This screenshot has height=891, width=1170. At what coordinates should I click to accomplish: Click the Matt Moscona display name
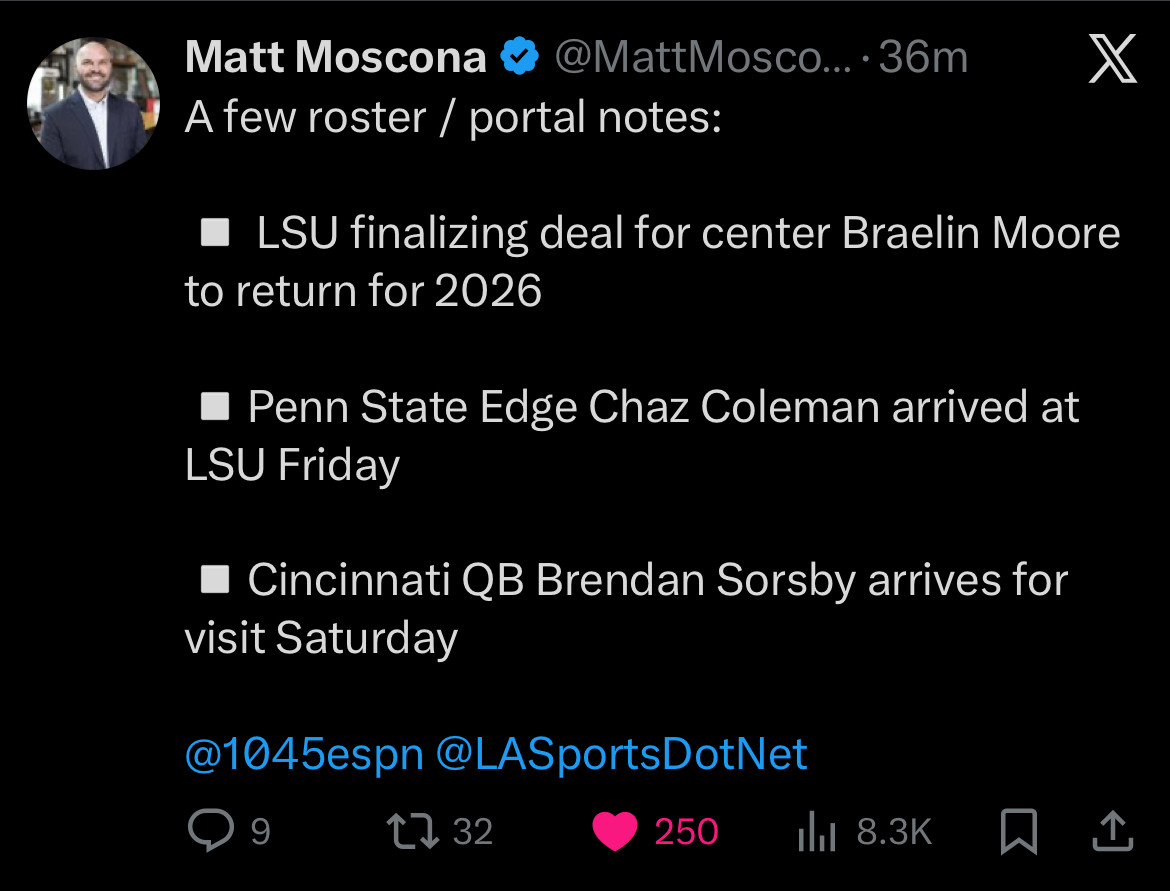pos(335,58)
